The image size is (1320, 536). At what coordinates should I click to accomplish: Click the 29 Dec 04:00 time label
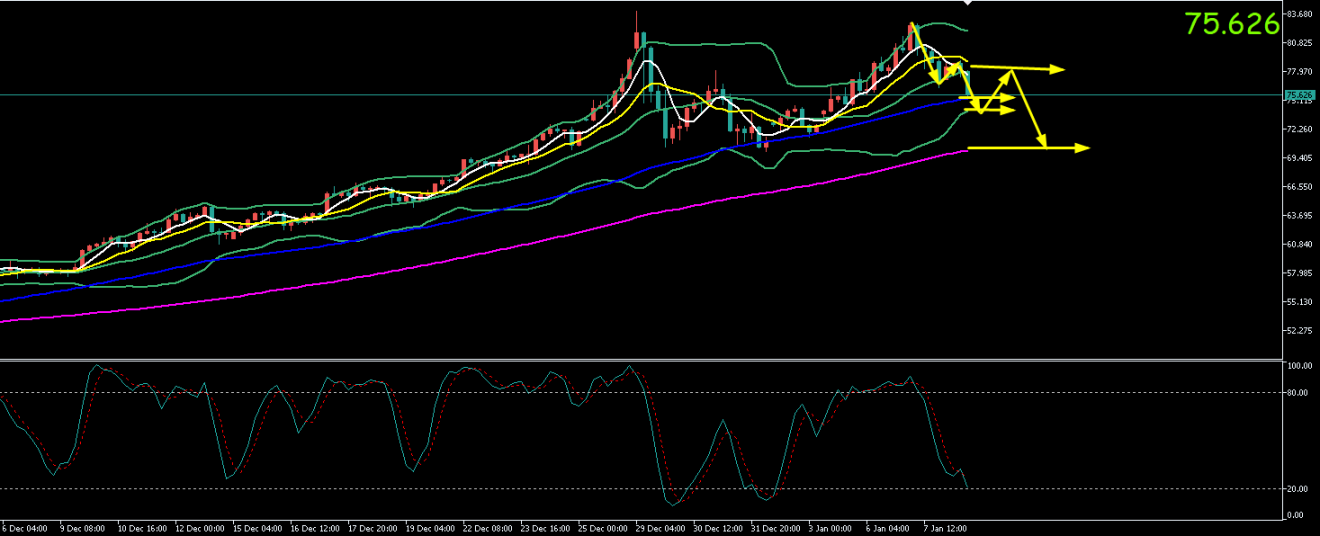[660, 527]
